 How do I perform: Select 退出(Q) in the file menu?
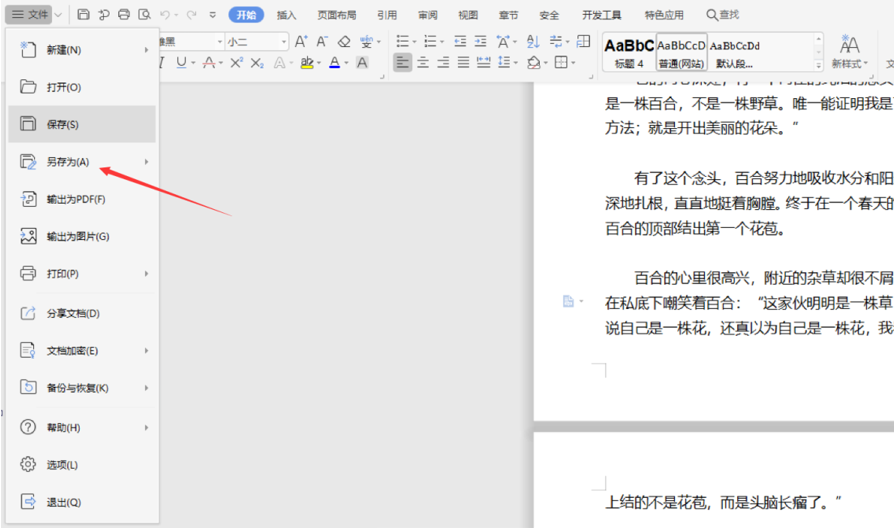click(82, 502)
